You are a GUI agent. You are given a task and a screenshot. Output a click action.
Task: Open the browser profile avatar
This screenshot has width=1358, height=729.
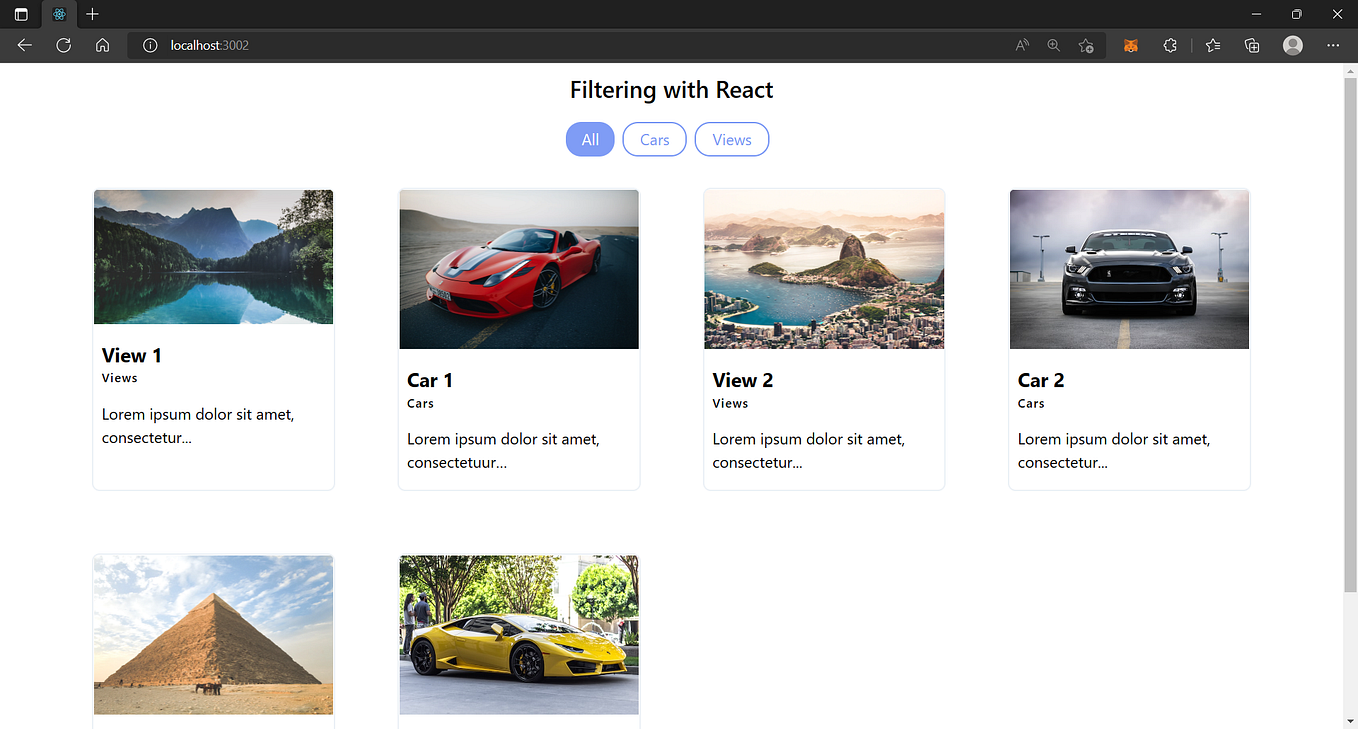(x=1292, y=45)
